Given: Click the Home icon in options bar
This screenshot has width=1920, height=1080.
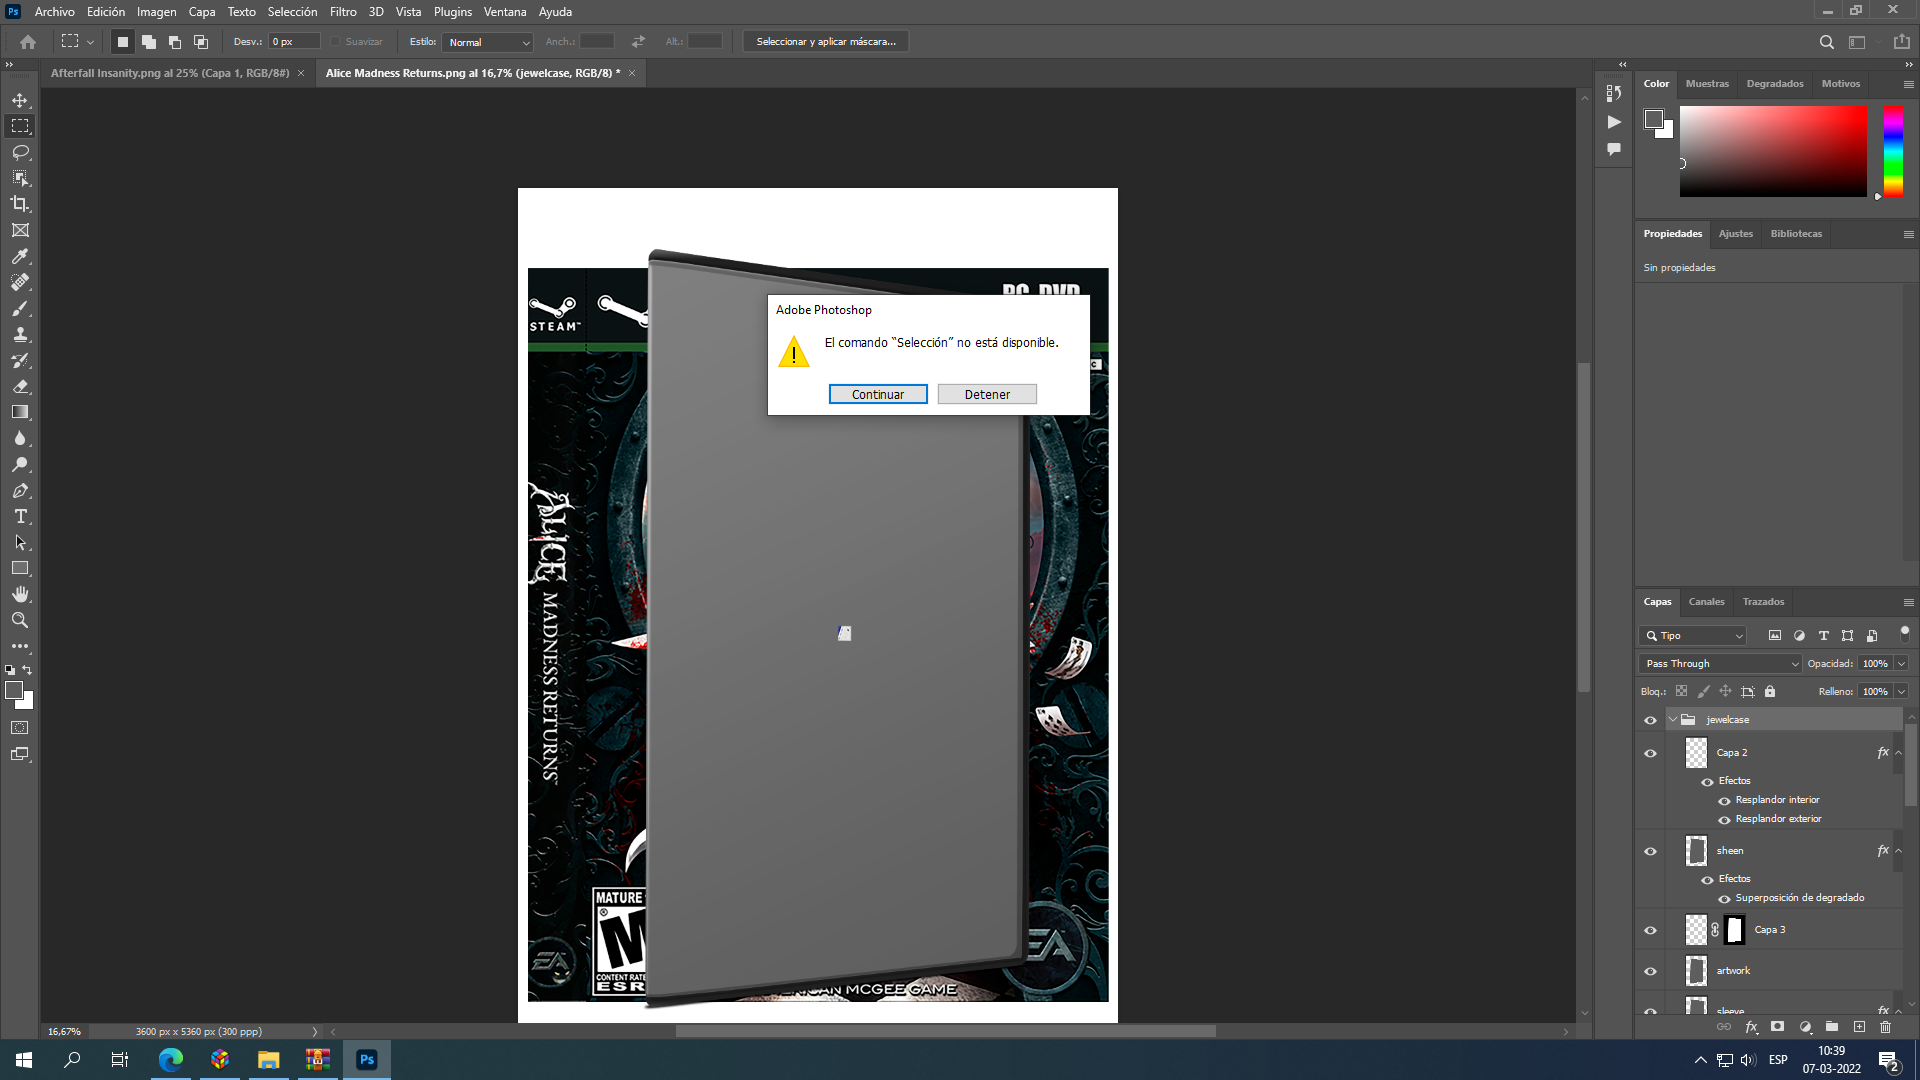Looking at the screenshot, I should pyautogui.click(x=28, y=42).
